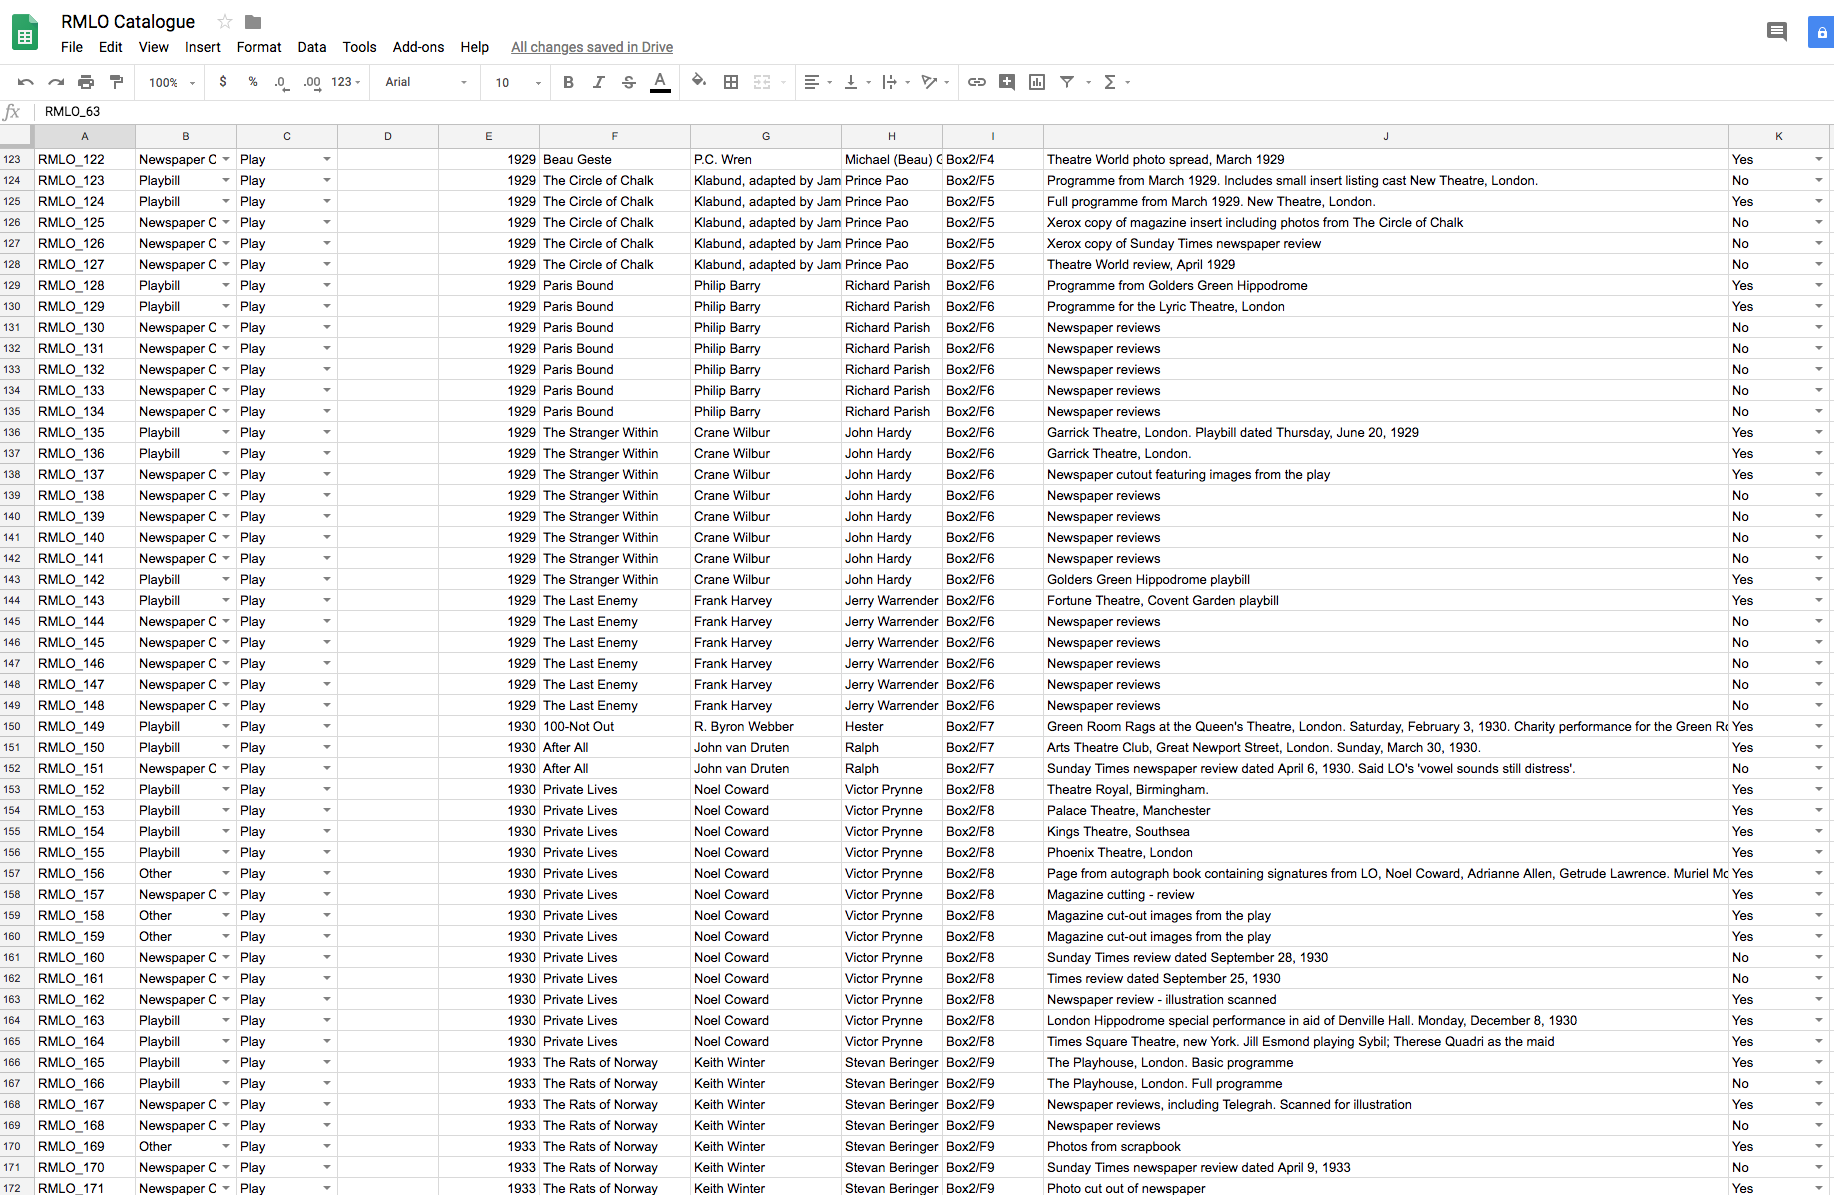Image resolution: width=1834 pixels, height=1195 pixels.
Task: Insert a chart icon
Action: [1037, 82]
